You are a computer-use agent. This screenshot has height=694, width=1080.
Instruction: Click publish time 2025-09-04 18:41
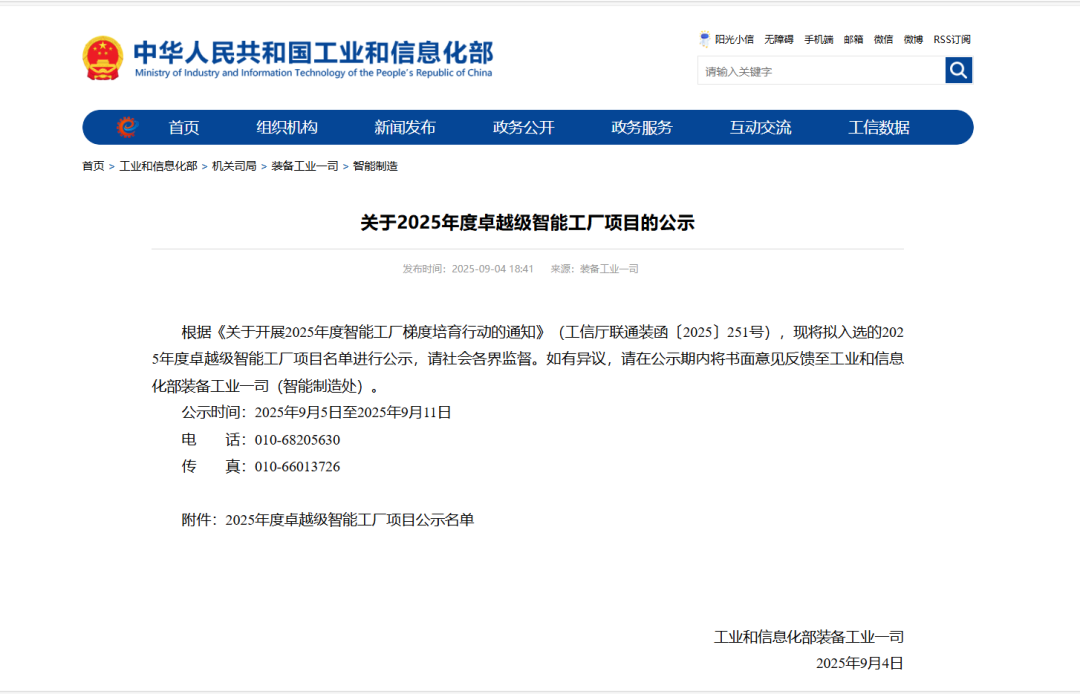click(492, 269)
